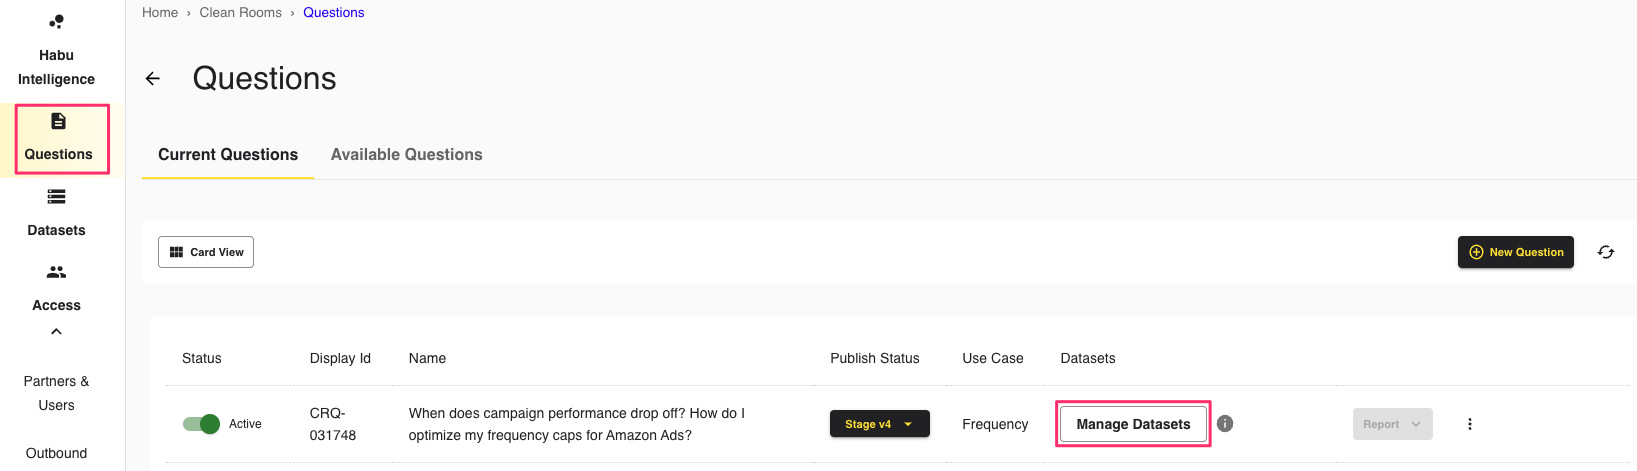The width and height of the screenshot is (1637, 471).
Task: Open Partners & Users in sidebar
Action: pyautogui.click(x=57, y=393)
